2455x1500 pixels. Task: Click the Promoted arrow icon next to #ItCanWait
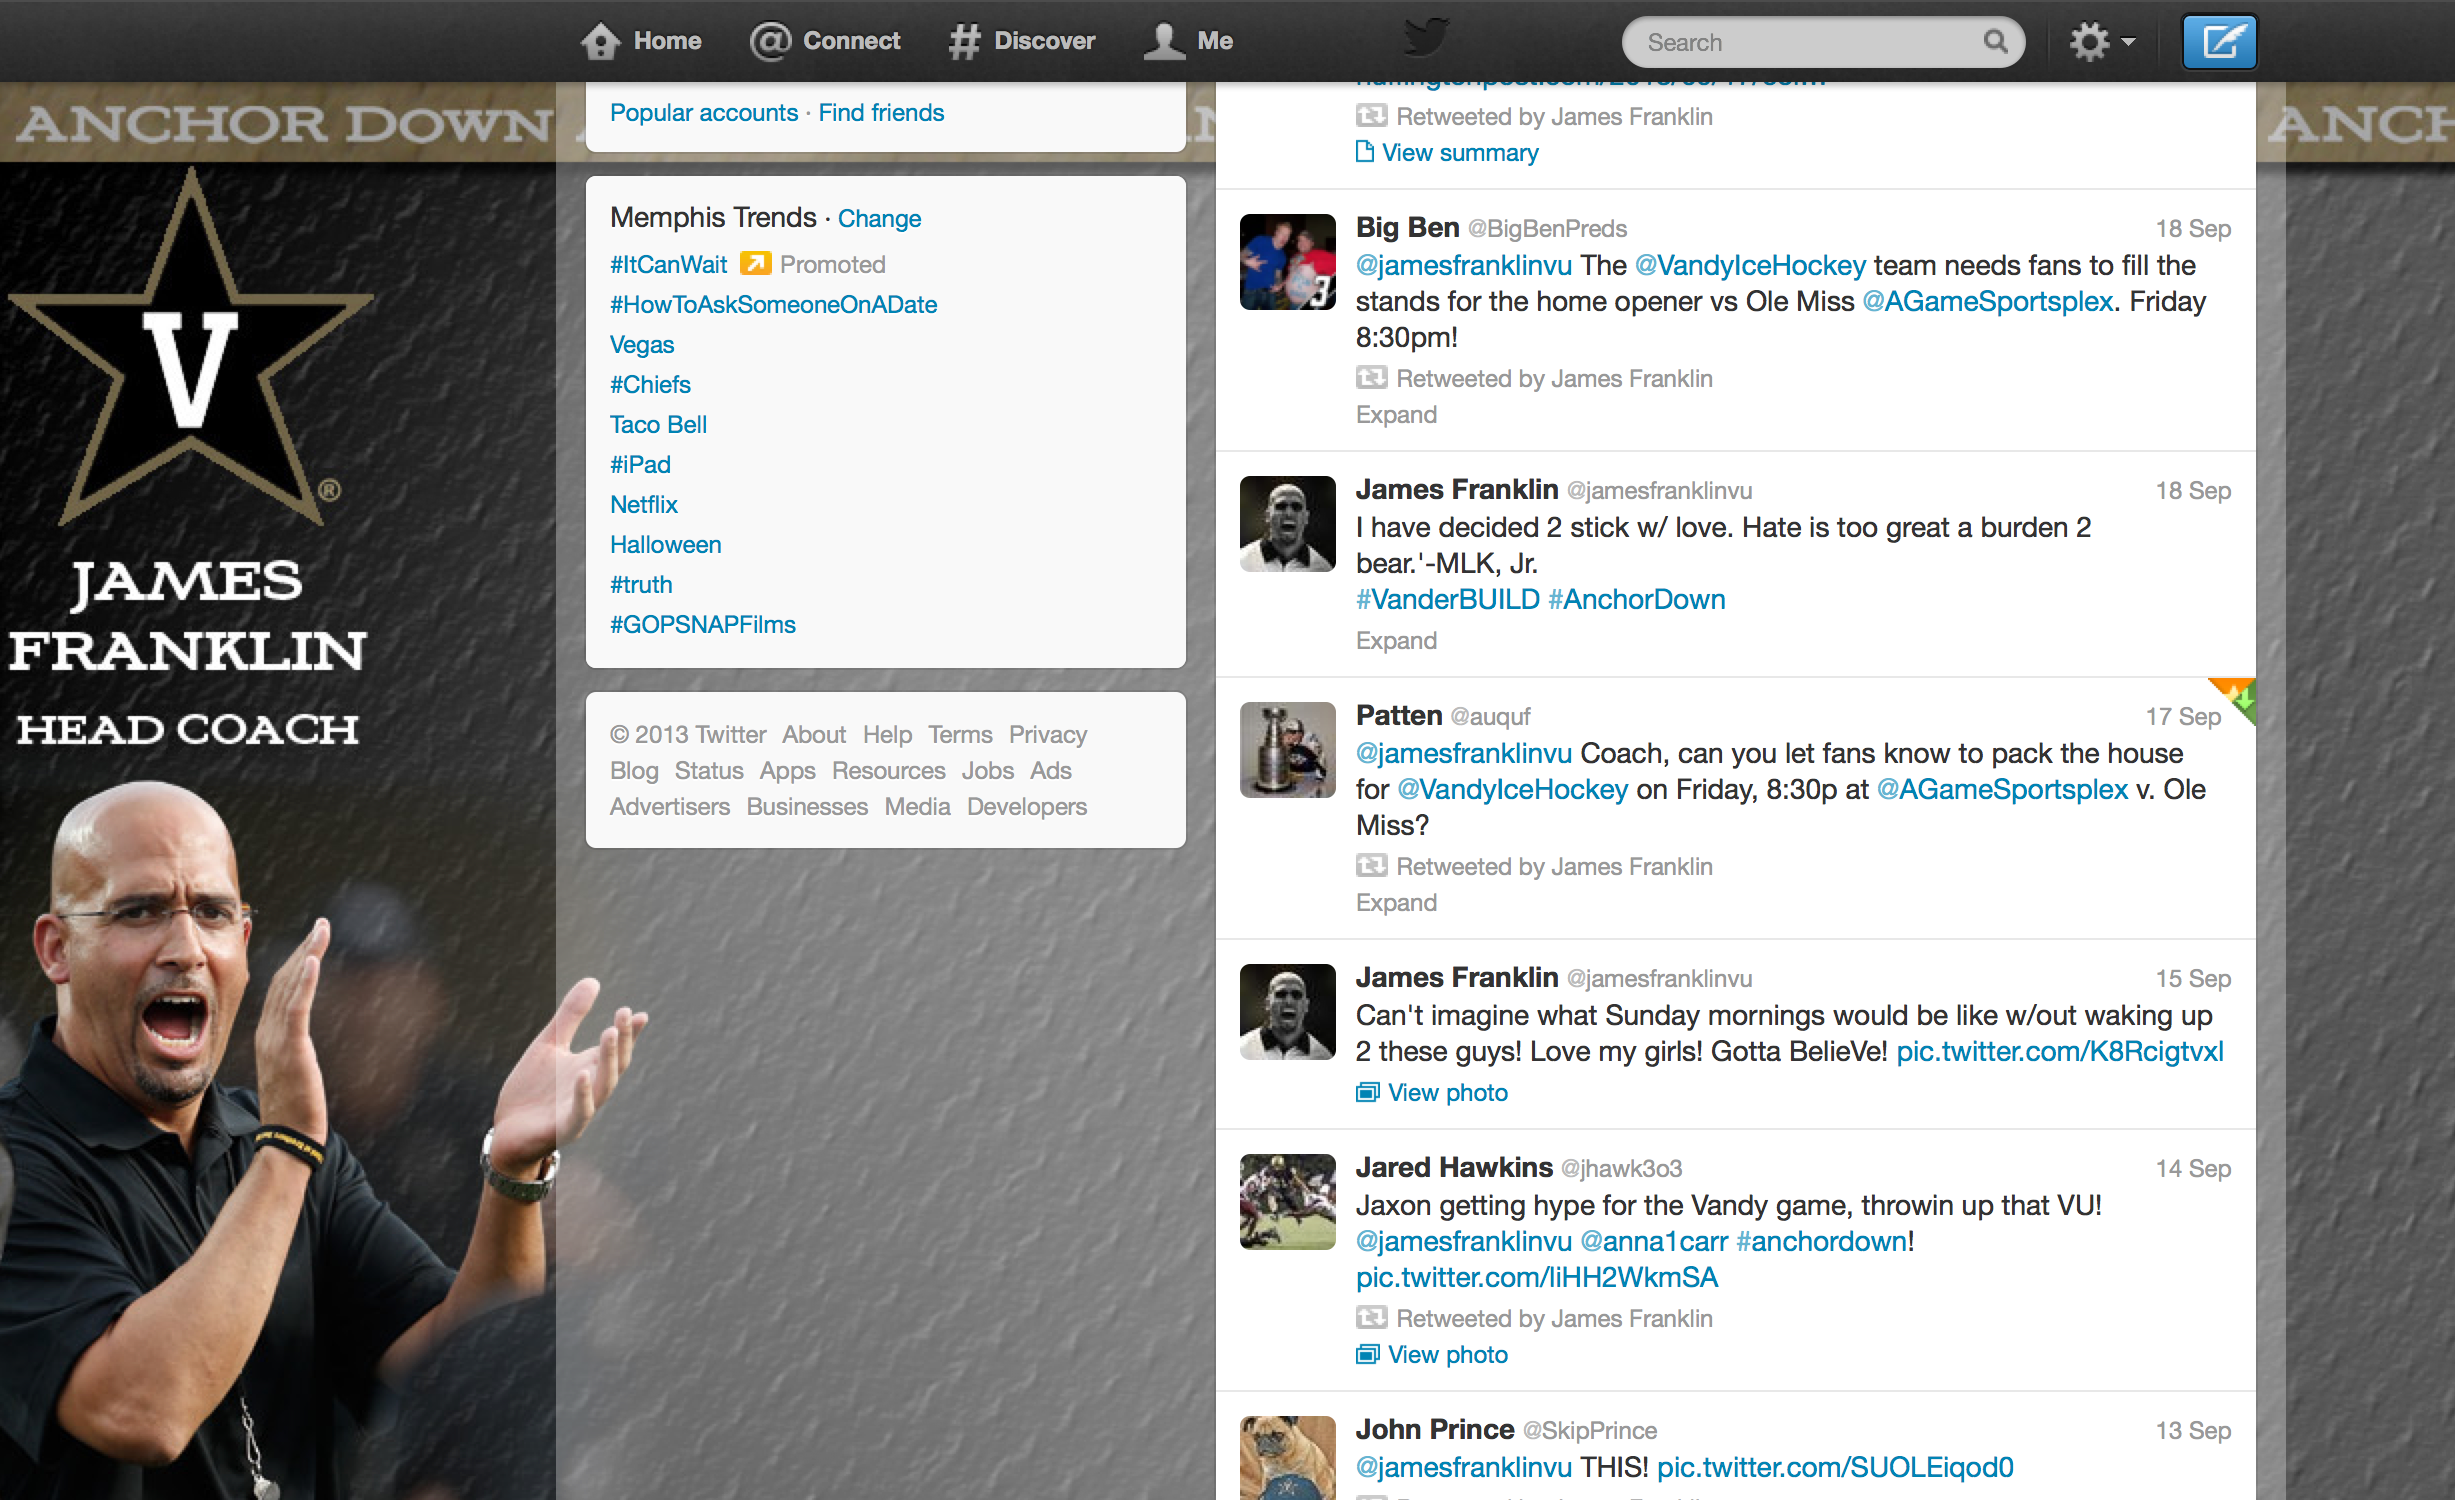point(755,263)
